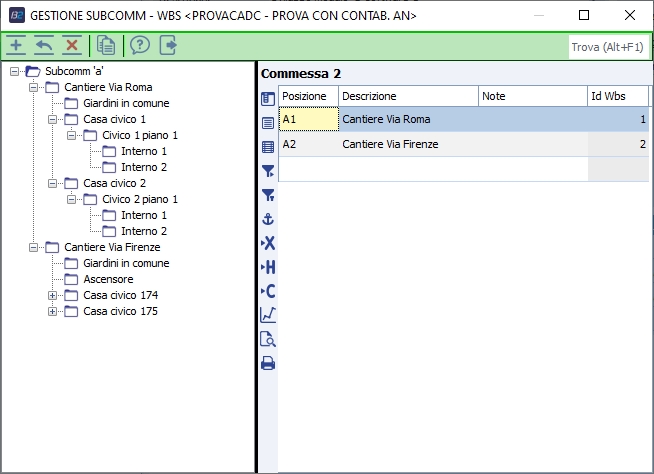Click the upper filter funnel icon

[268, 171]
